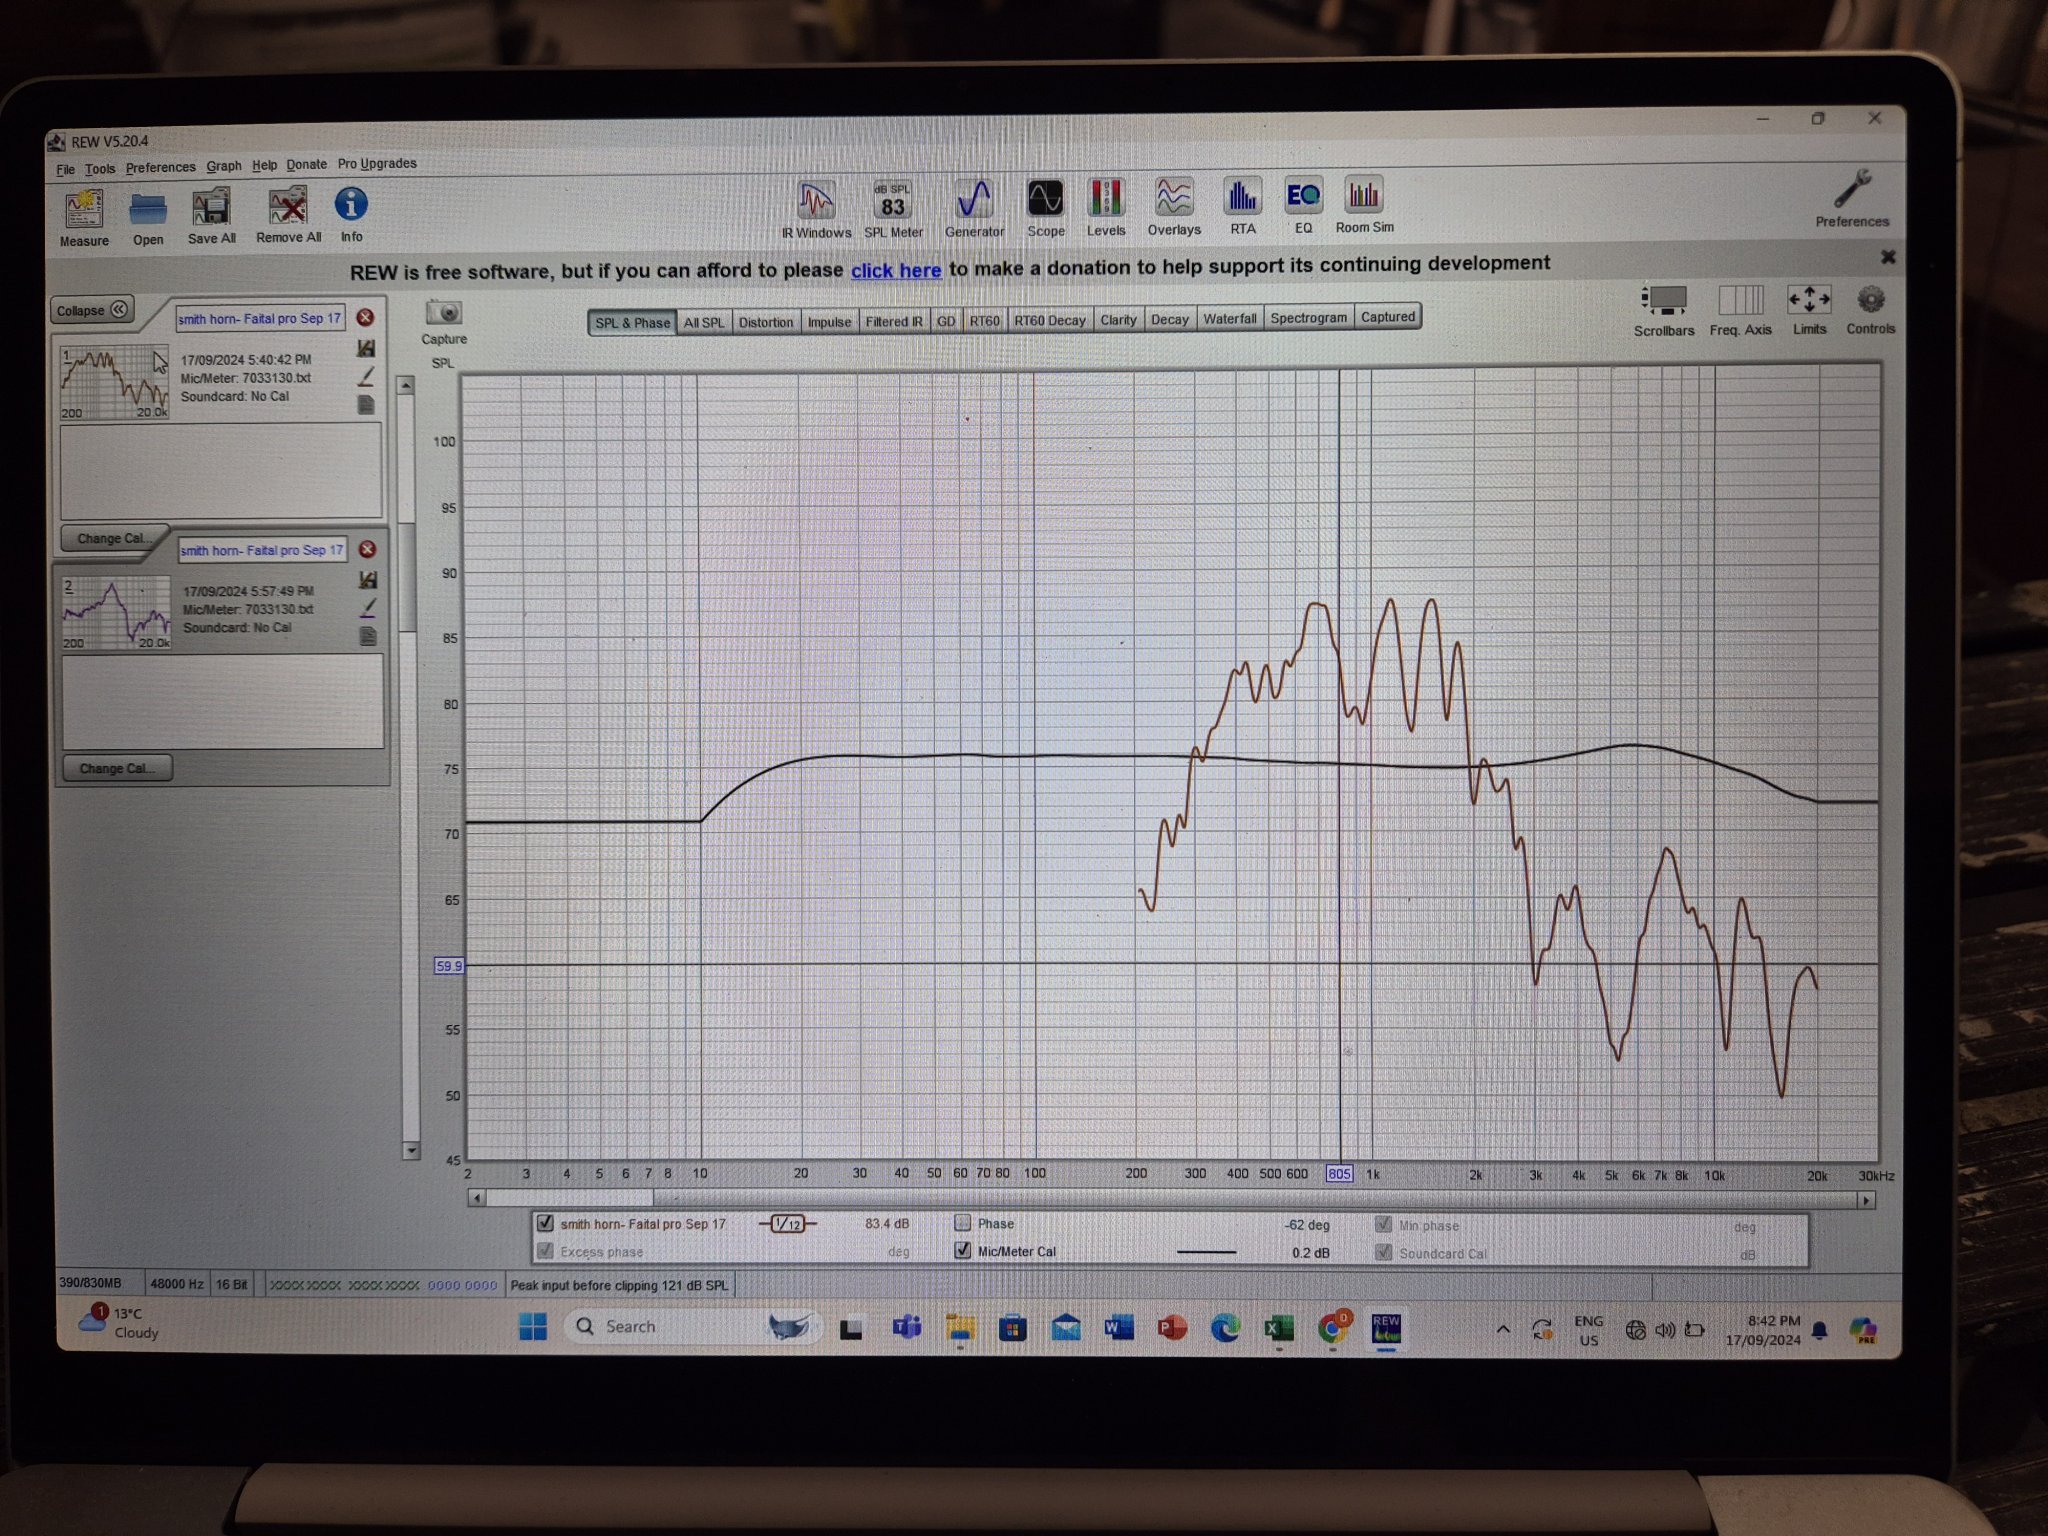2048x1536 pixels.
Task: Toggle the Mic/Meter Cal checkbox
Action: pos(962,1250)
